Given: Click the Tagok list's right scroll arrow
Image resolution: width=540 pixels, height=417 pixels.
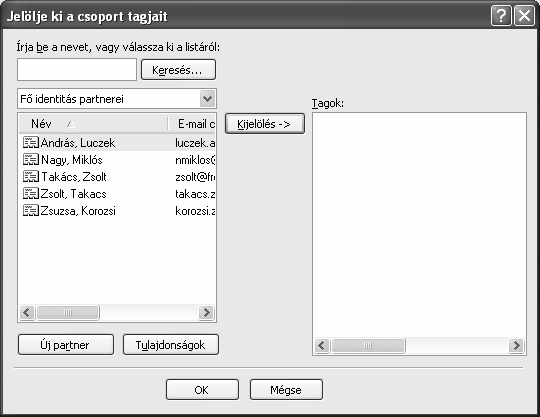Looking at the screenshot, I should (x=517, y=345).
